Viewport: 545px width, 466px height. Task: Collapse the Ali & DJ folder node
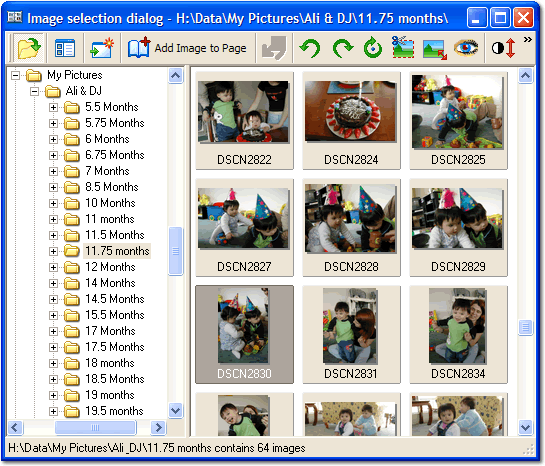pos(34,91)
